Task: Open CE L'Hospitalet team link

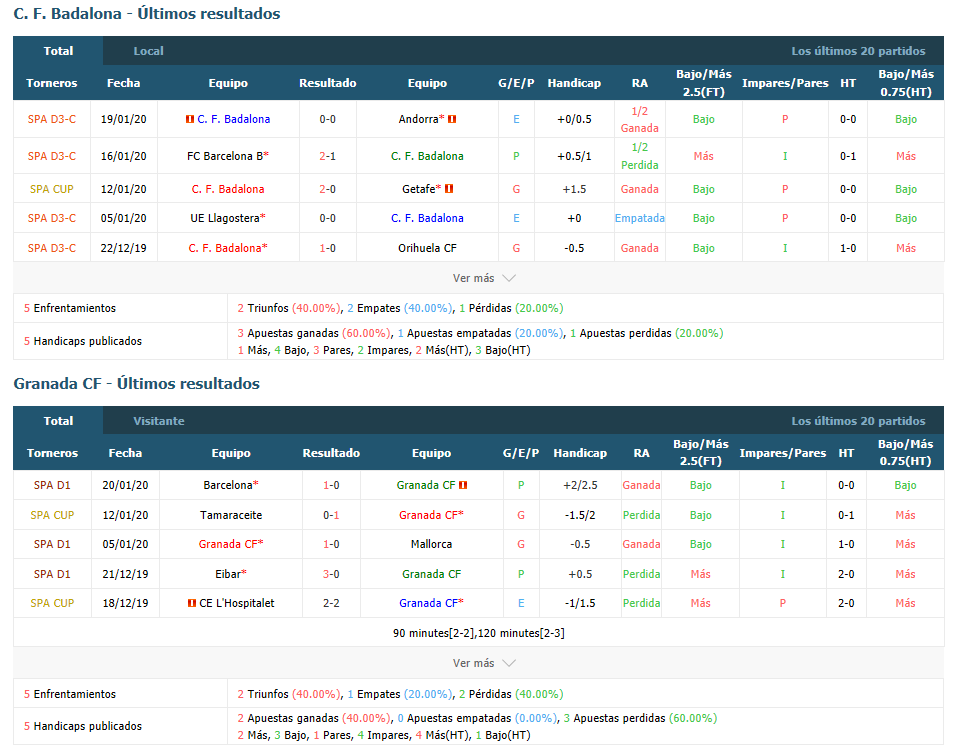Action: (237, 603)
